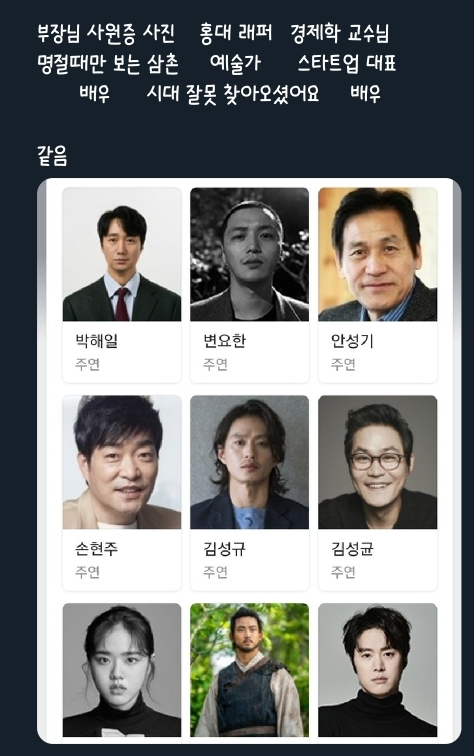Click the 손현주 name link
Screen dimensions: 474x756
tap(96, 549)
